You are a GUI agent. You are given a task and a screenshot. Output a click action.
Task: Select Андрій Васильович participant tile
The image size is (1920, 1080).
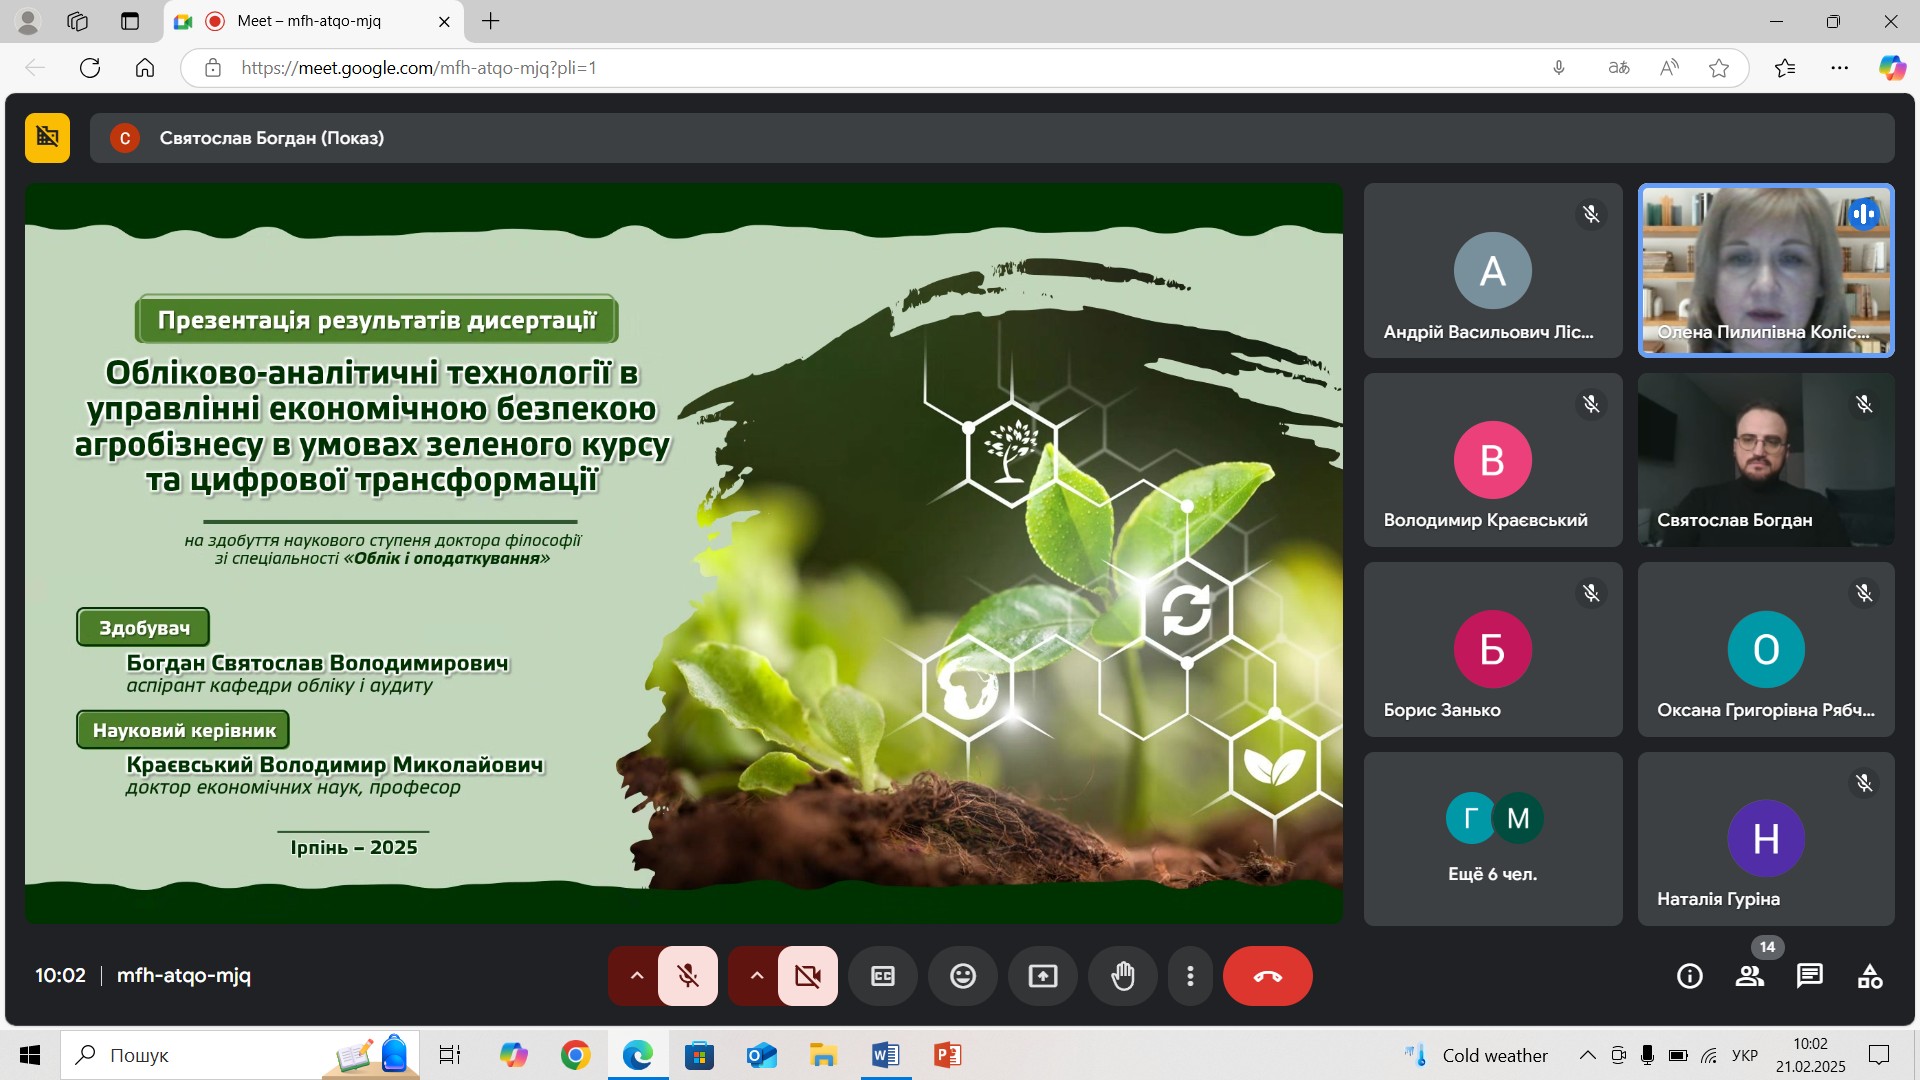coord(1492,270)
